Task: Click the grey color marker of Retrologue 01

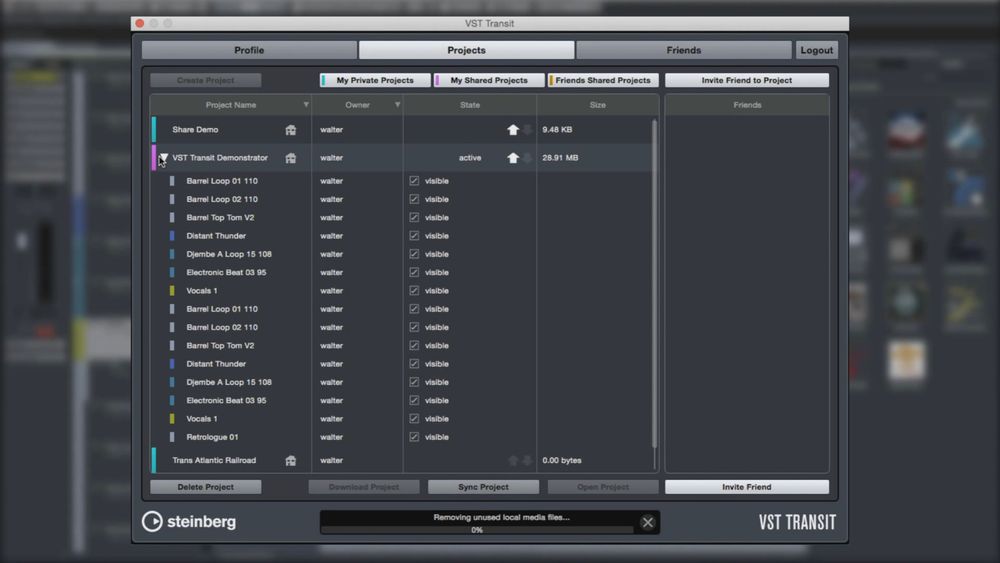Action: pyautogui.click(x=172, y=437)
